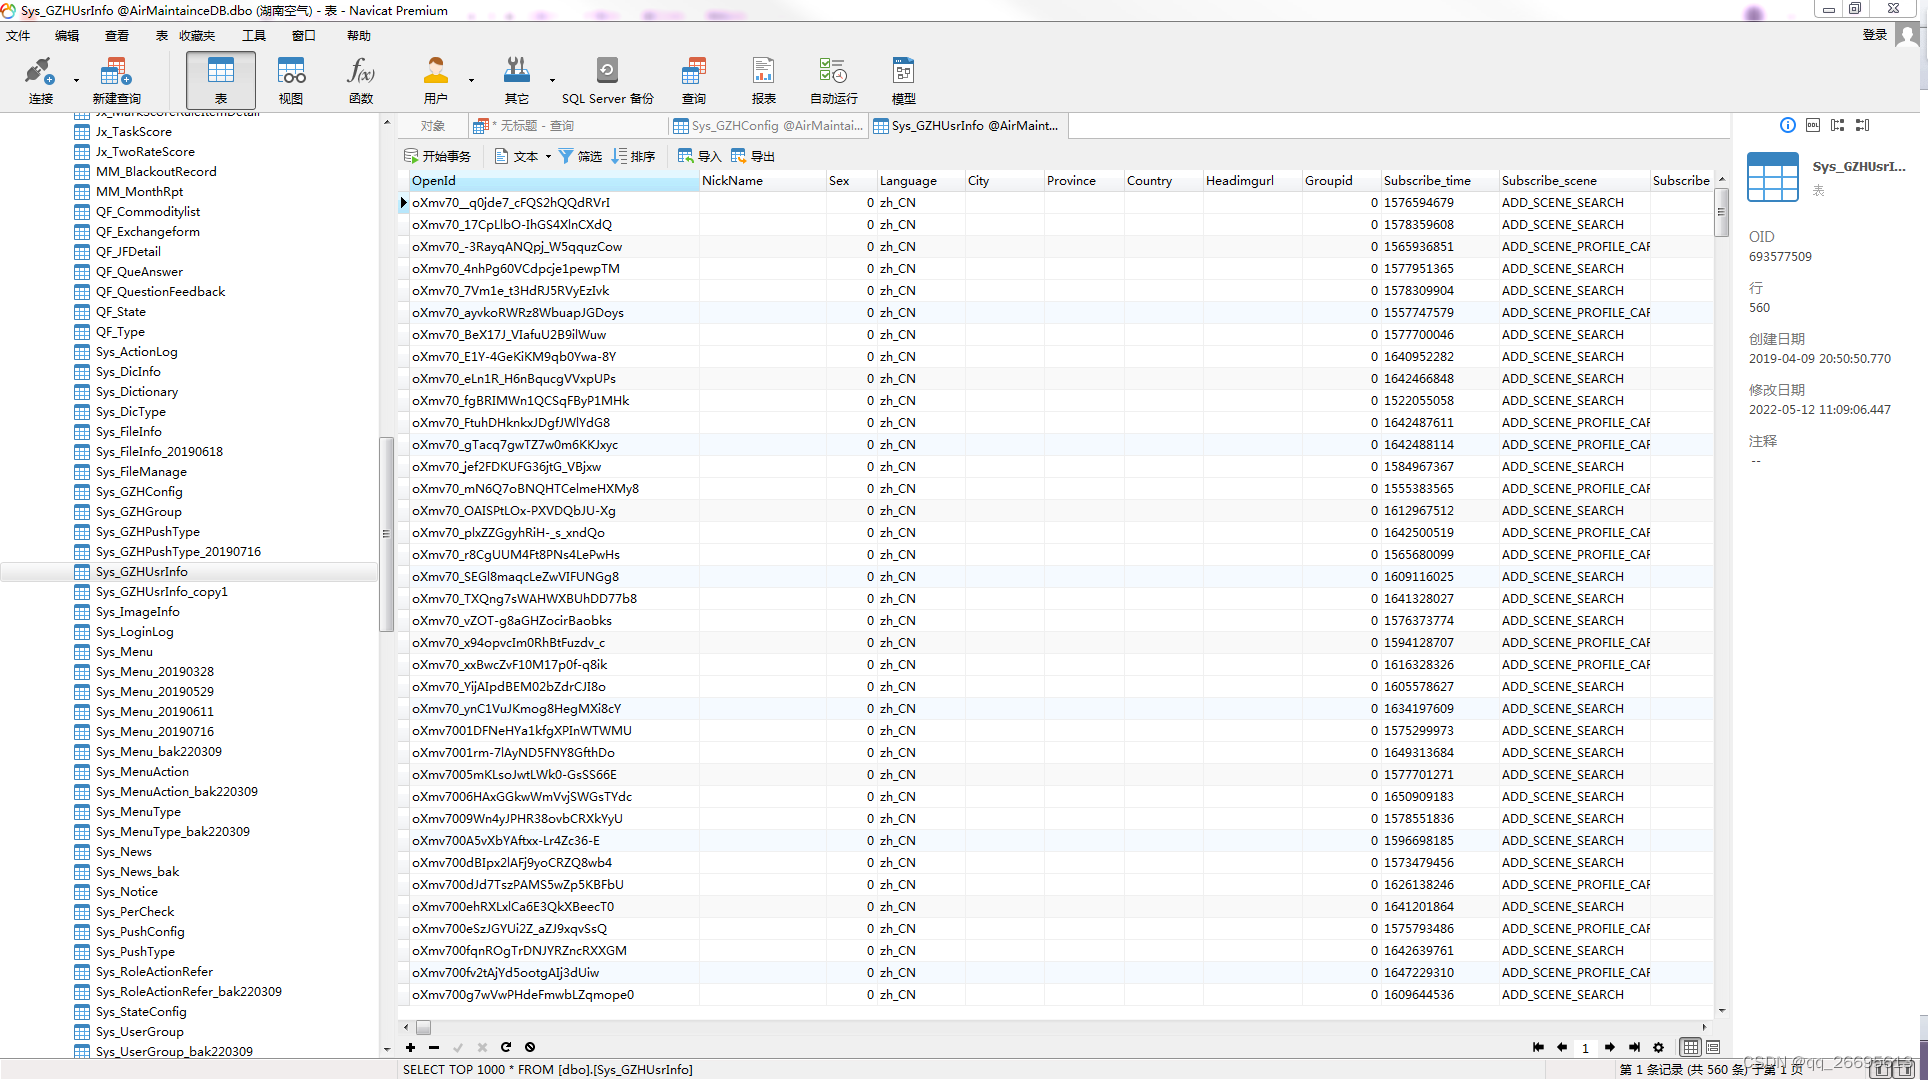Switch to form view toggle
The image size is (1928, 1080).
(x=1713, y=1047)
